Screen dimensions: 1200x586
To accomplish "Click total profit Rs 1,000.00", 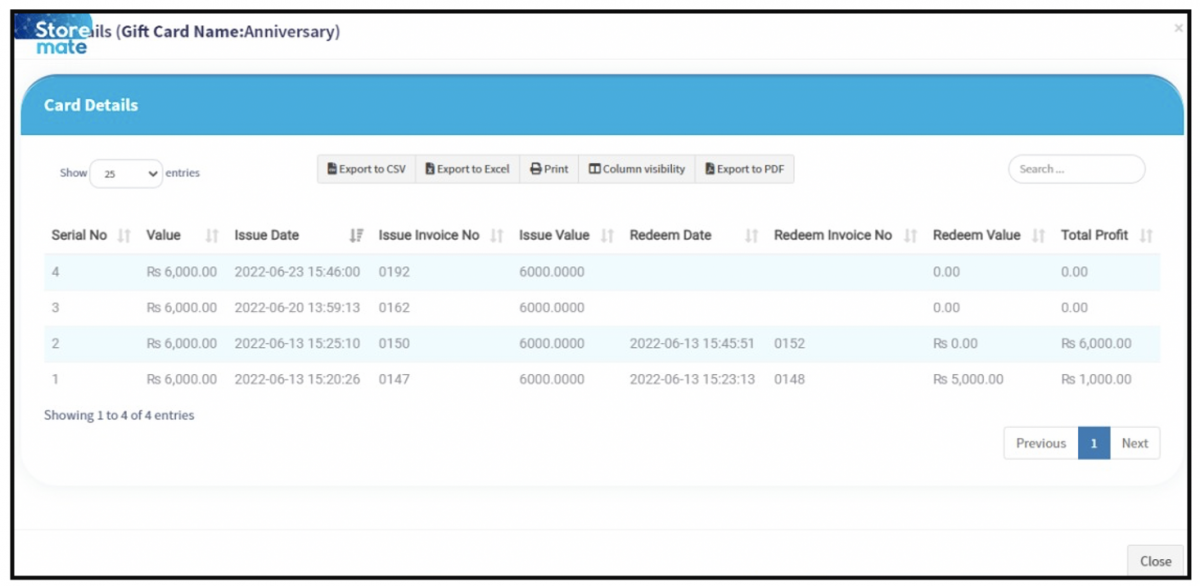I will click(1096, 380).
